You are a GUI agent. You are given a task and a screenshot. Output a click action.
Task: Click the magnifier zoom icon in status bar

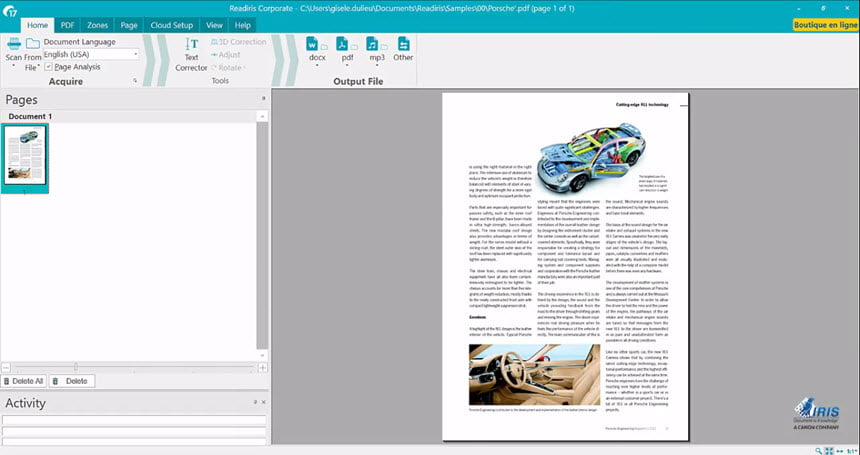click(818, 451)
